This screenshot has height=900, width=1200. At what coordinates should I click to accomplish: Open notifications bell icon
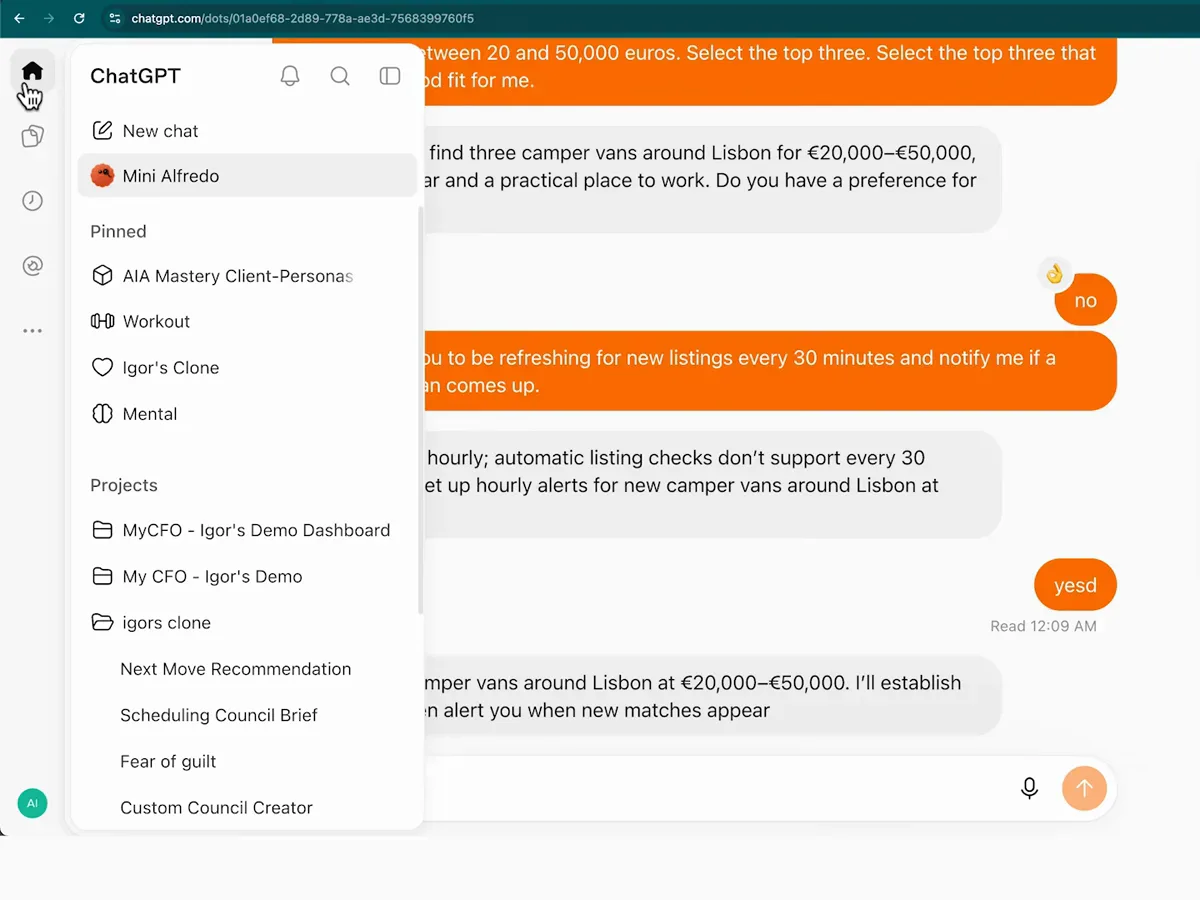click(x=290, y=76)
